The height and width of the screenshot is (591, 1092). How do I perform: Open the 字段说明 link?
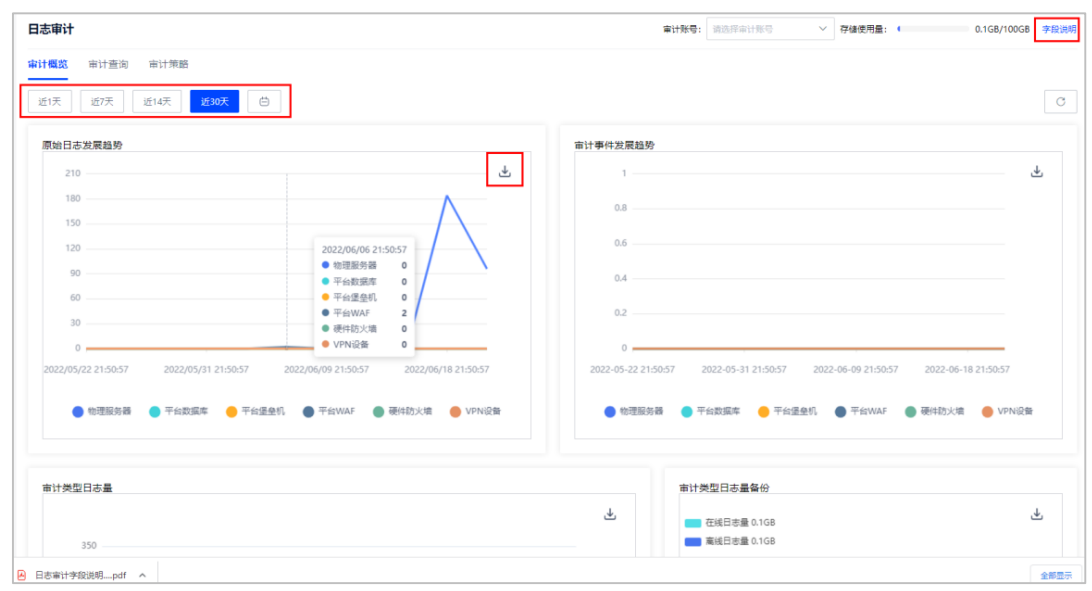[1059, 29]
